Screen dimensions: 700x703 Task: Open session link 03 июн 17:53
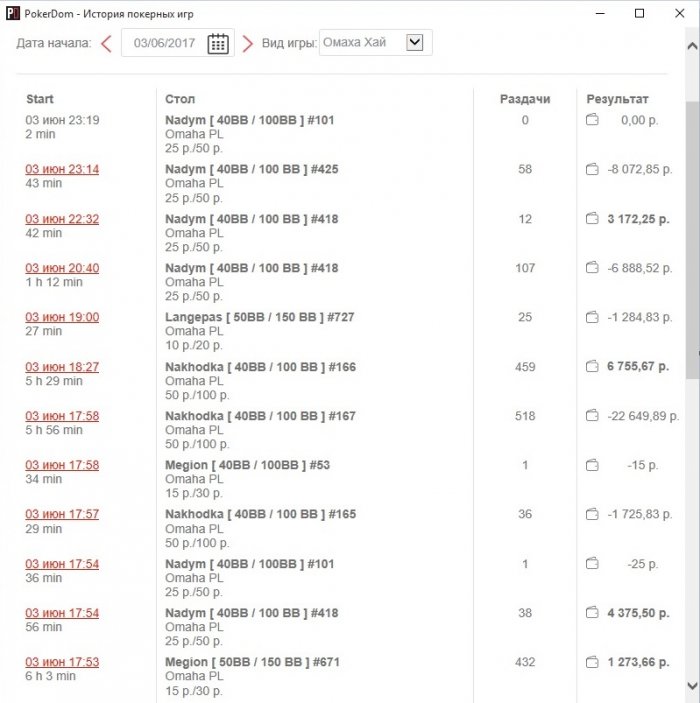(x=62, y=662)
